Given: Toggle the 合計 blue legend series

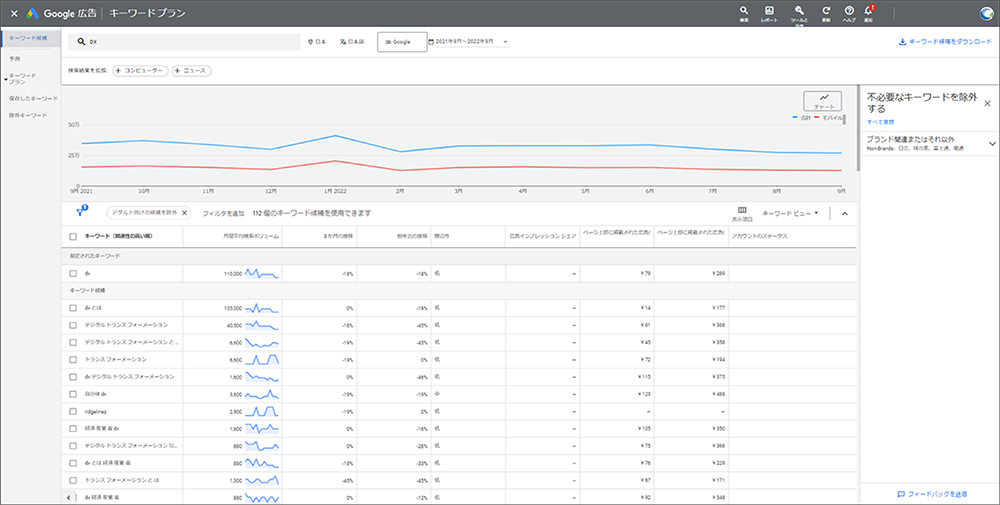Looking at the screenshot, I should pyautogui.click(x=801, y=118).
